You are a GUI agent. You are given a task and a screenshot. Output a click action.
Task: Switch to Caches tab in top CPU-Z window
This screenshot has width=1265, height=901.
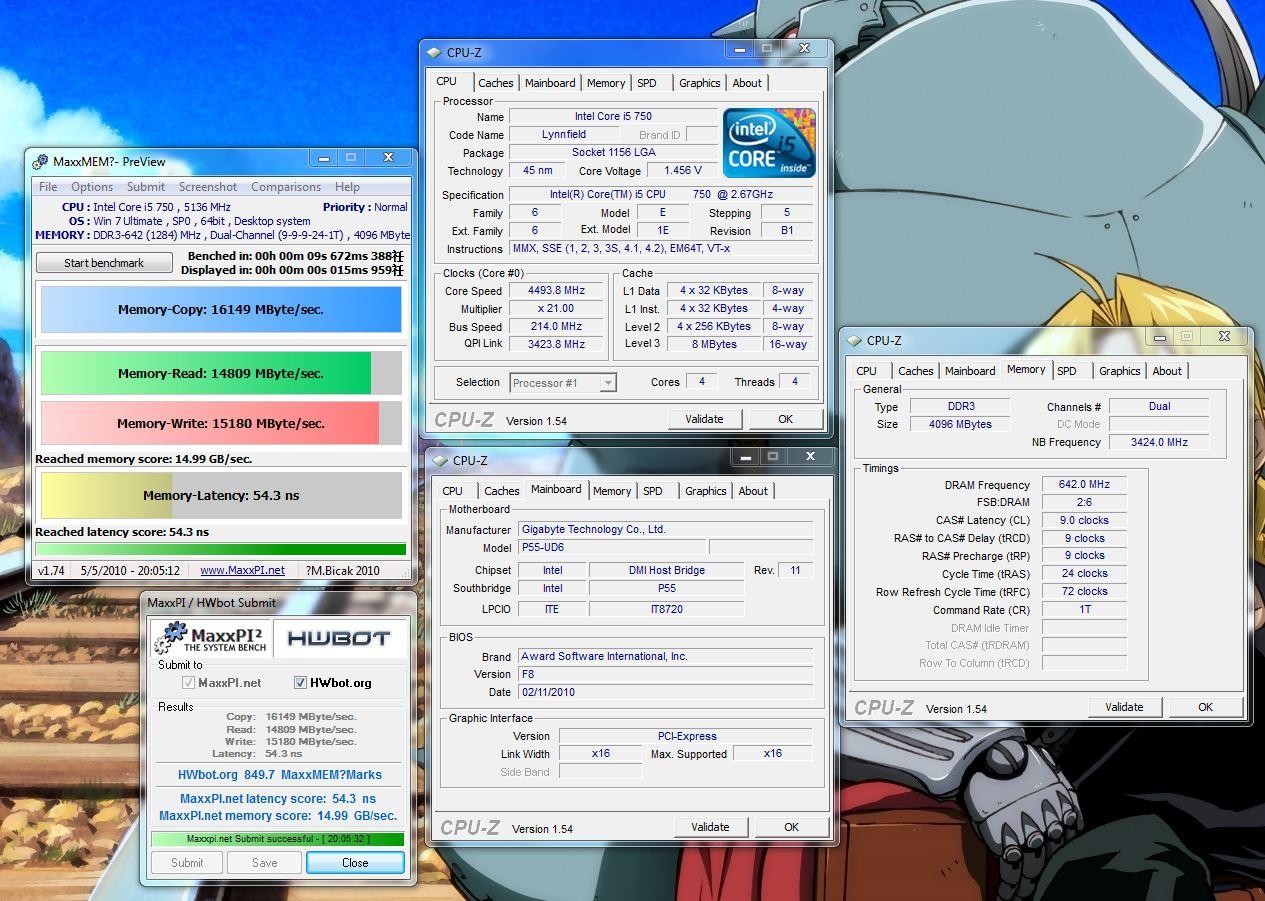pyautogui.click(x=495, y=83)
